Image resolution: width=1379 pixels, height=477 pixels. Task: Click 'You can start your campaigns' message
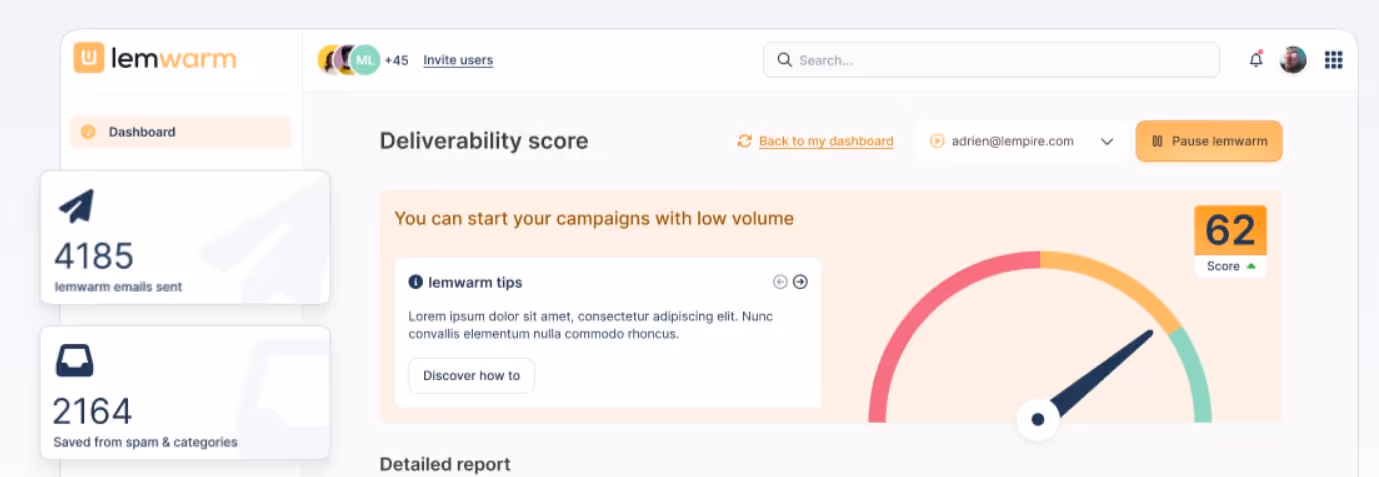[x=594, y=218]
